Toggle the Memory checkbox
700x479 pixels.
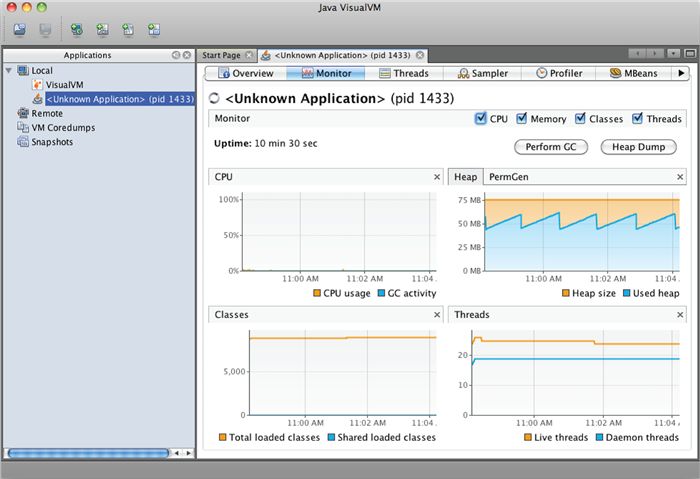523,119
